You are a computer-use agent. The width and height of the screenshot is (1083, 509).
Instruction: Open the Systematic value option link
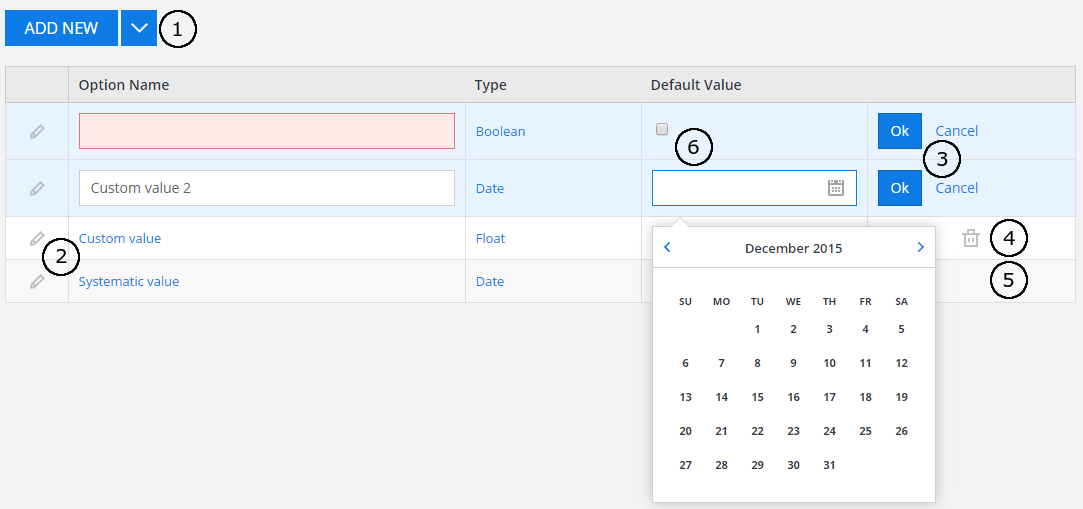pos(129,282)
